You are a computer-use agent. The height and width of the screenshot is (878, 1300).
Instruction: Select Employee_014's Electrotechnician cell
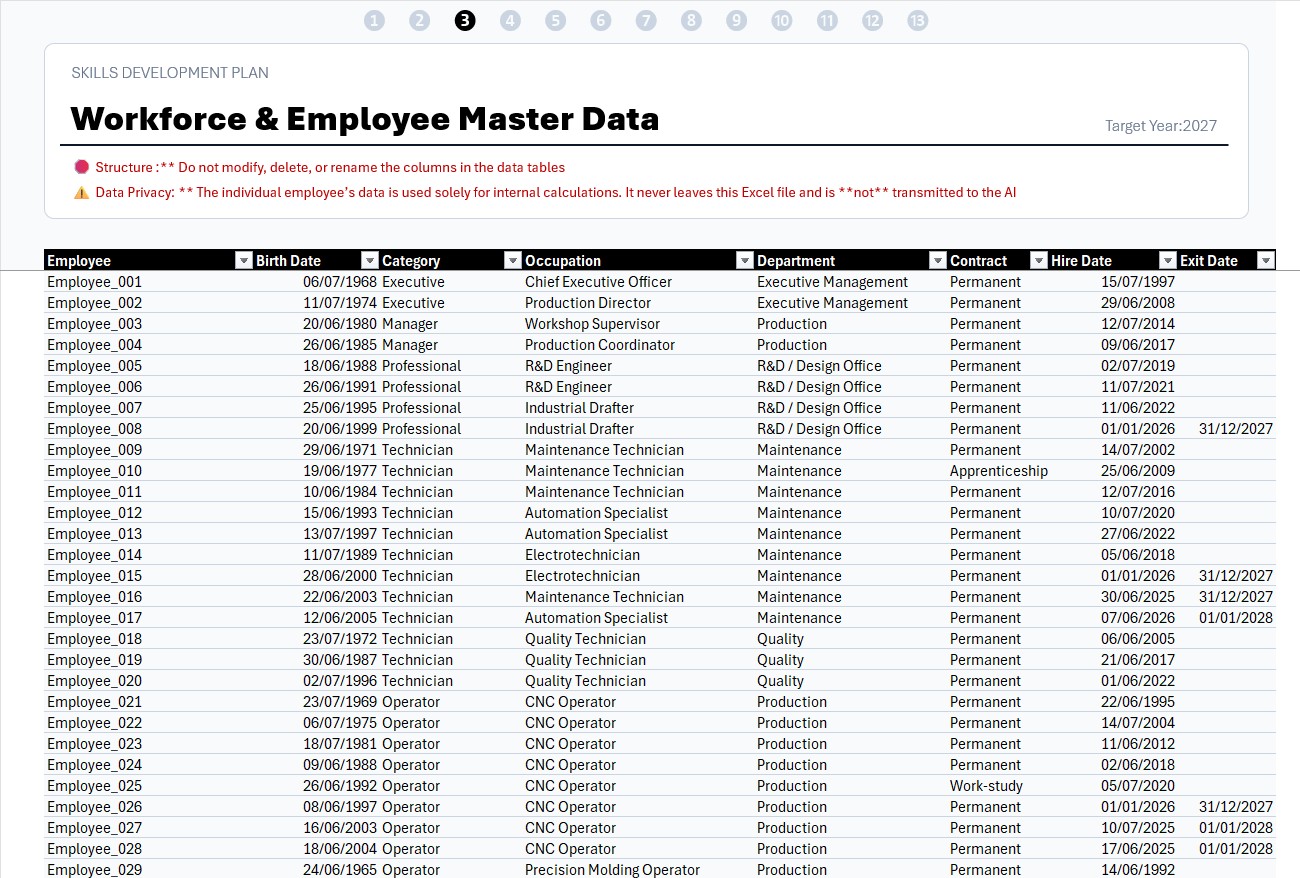tap(638, 555)
